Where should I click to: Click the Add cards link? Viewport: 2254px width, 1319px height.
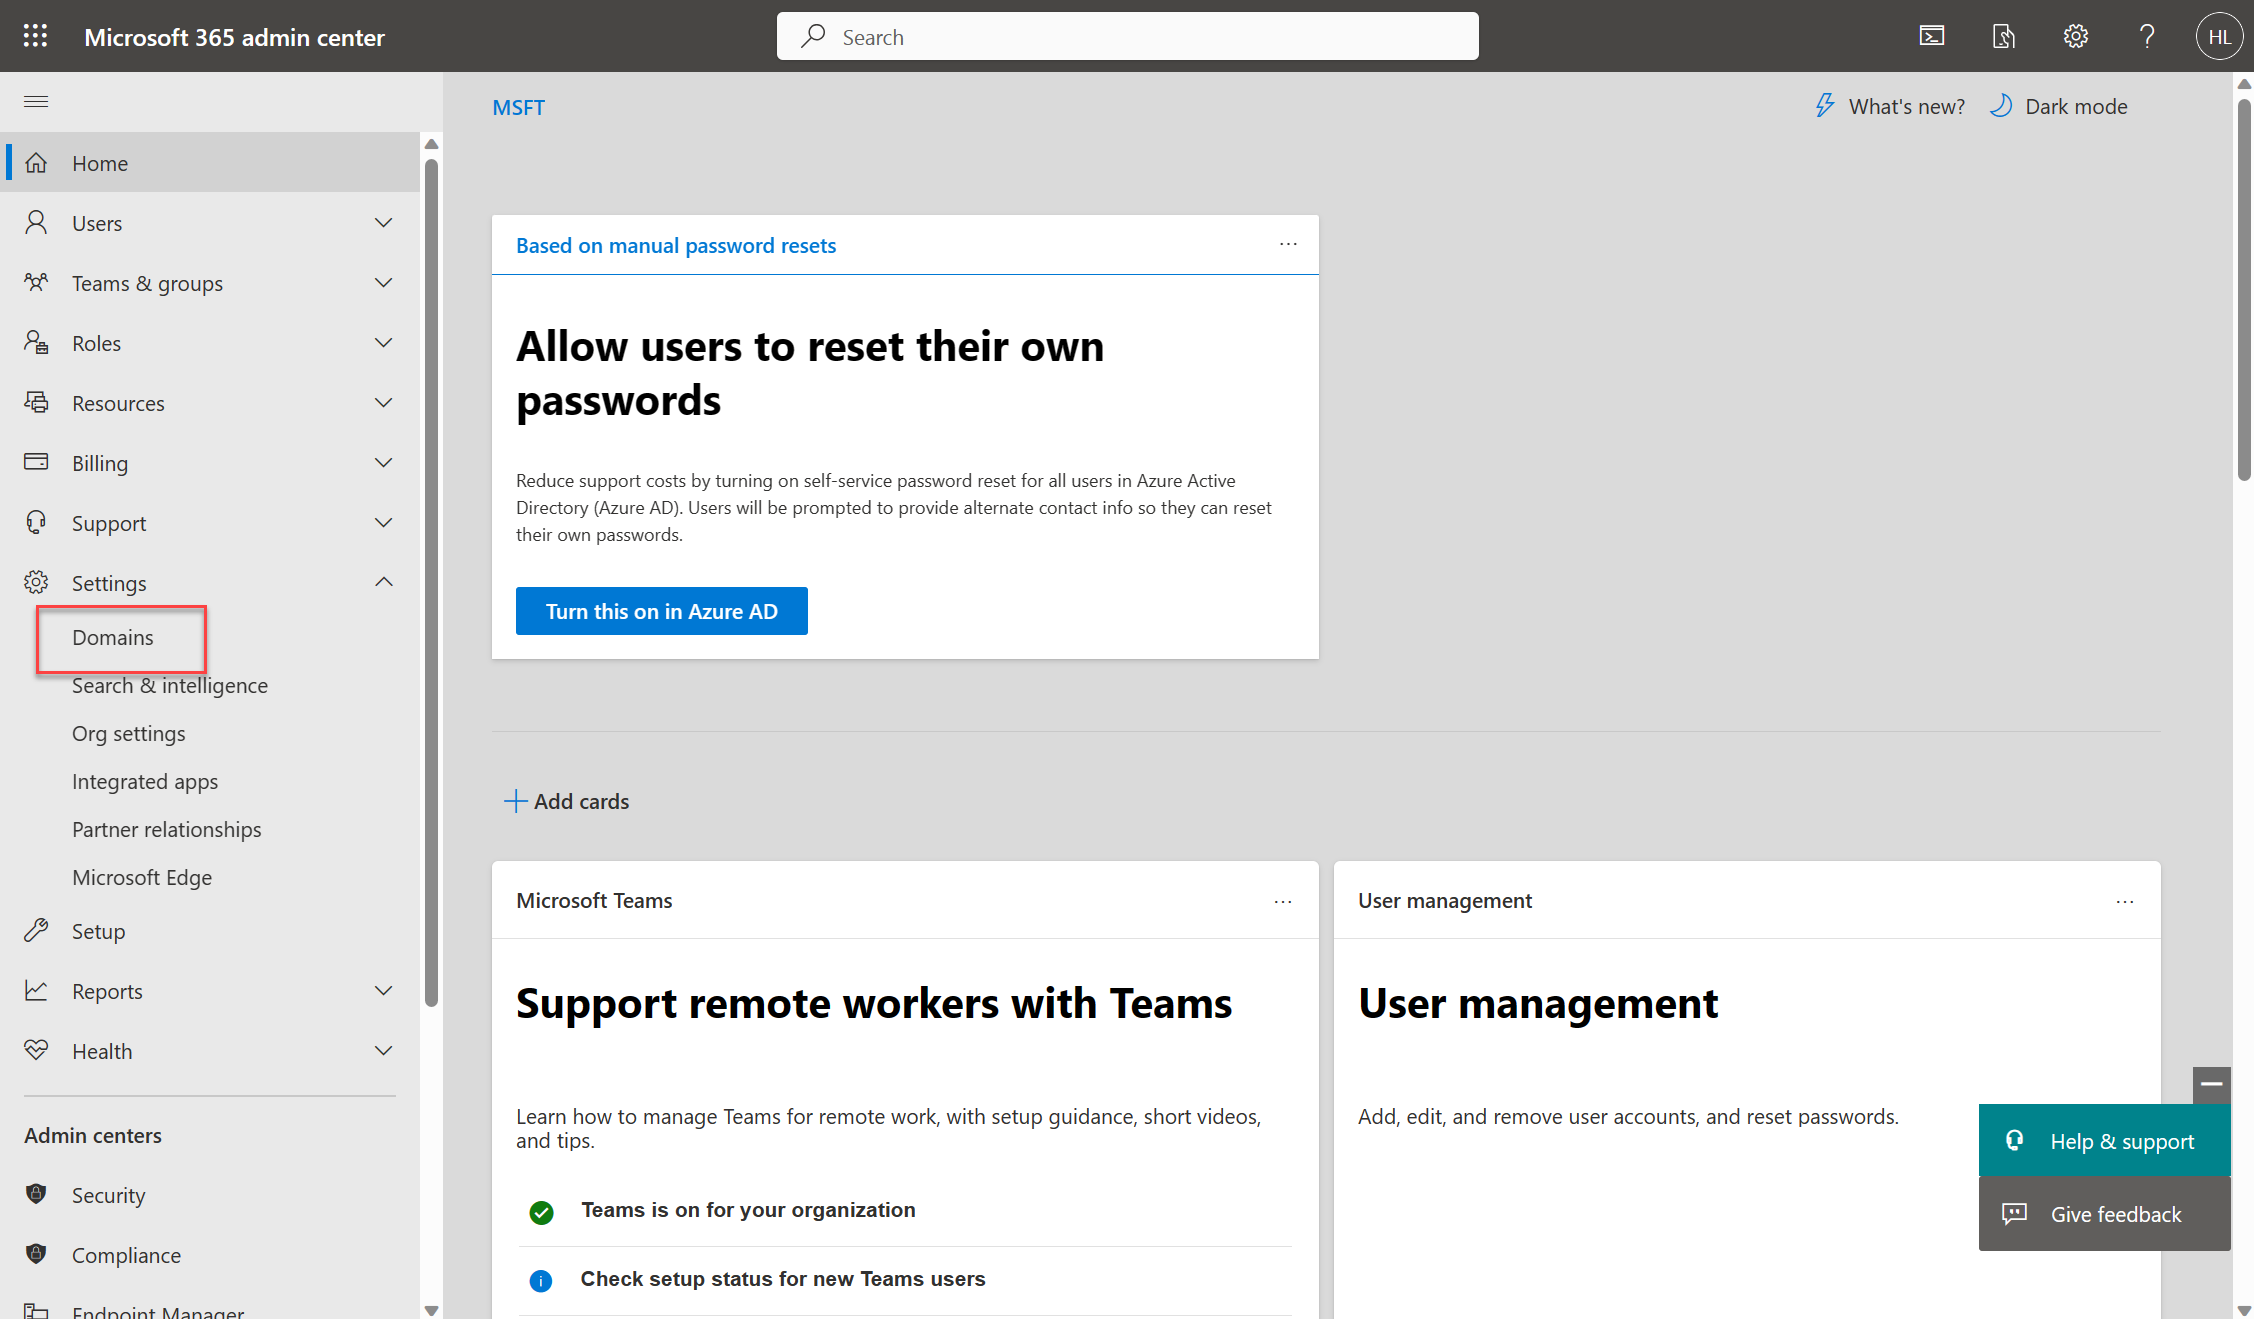(566, 800)
